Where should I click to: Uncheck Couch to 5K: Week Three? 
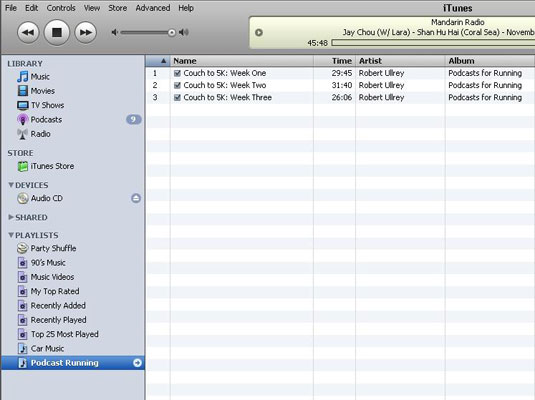pos(177,98)
